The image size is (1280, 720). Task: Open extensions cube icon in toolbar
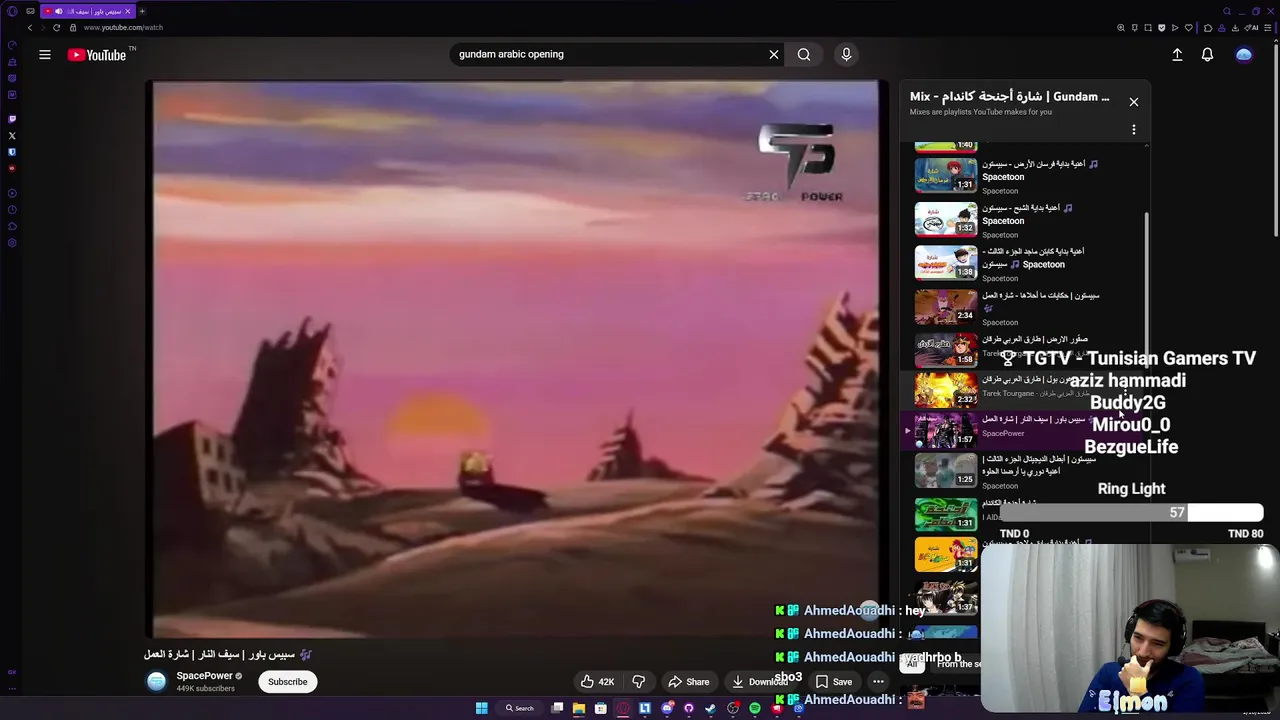tap(1208, 28)
